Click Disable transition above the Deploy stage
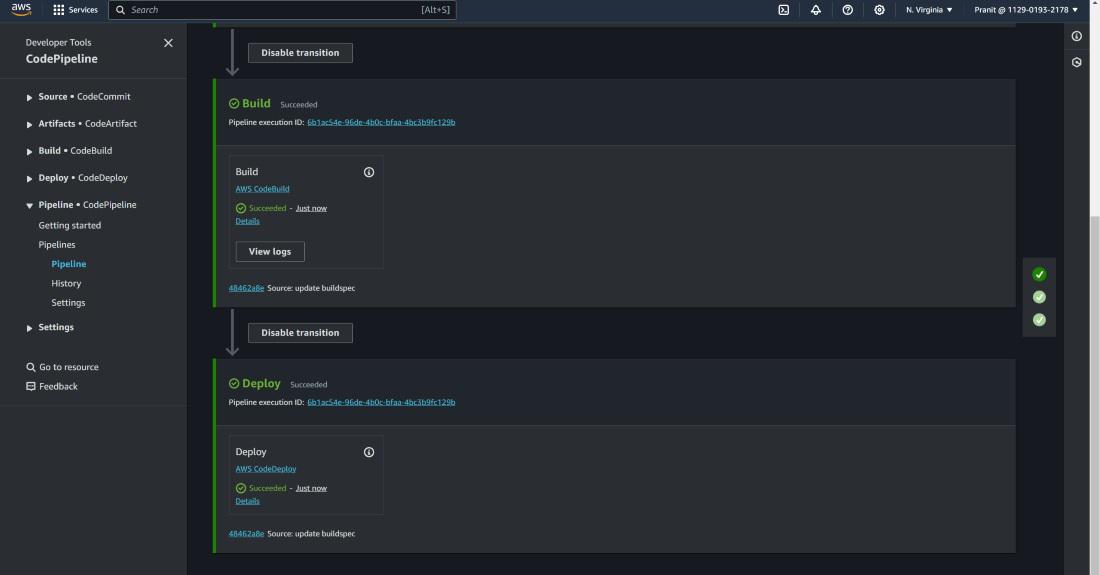The width and height of the screenshot is (1100, 575). pyautogui.click(x=300, y=332)
